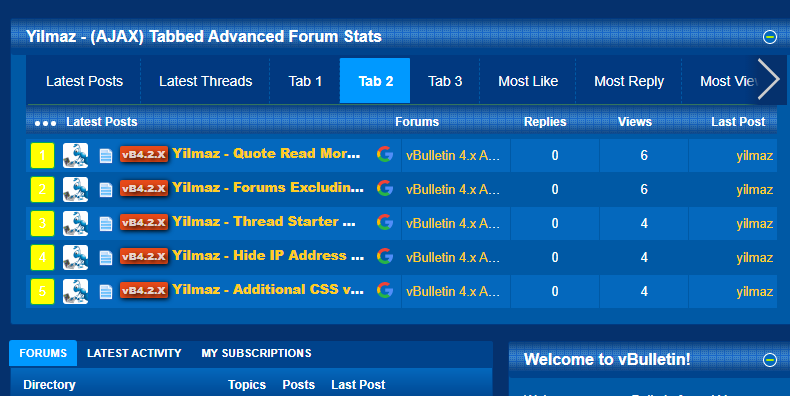Open the Yilmaz - Forums Excludin... thread
The height and width of the screenshot is (396, 790).
pos(268,187)
